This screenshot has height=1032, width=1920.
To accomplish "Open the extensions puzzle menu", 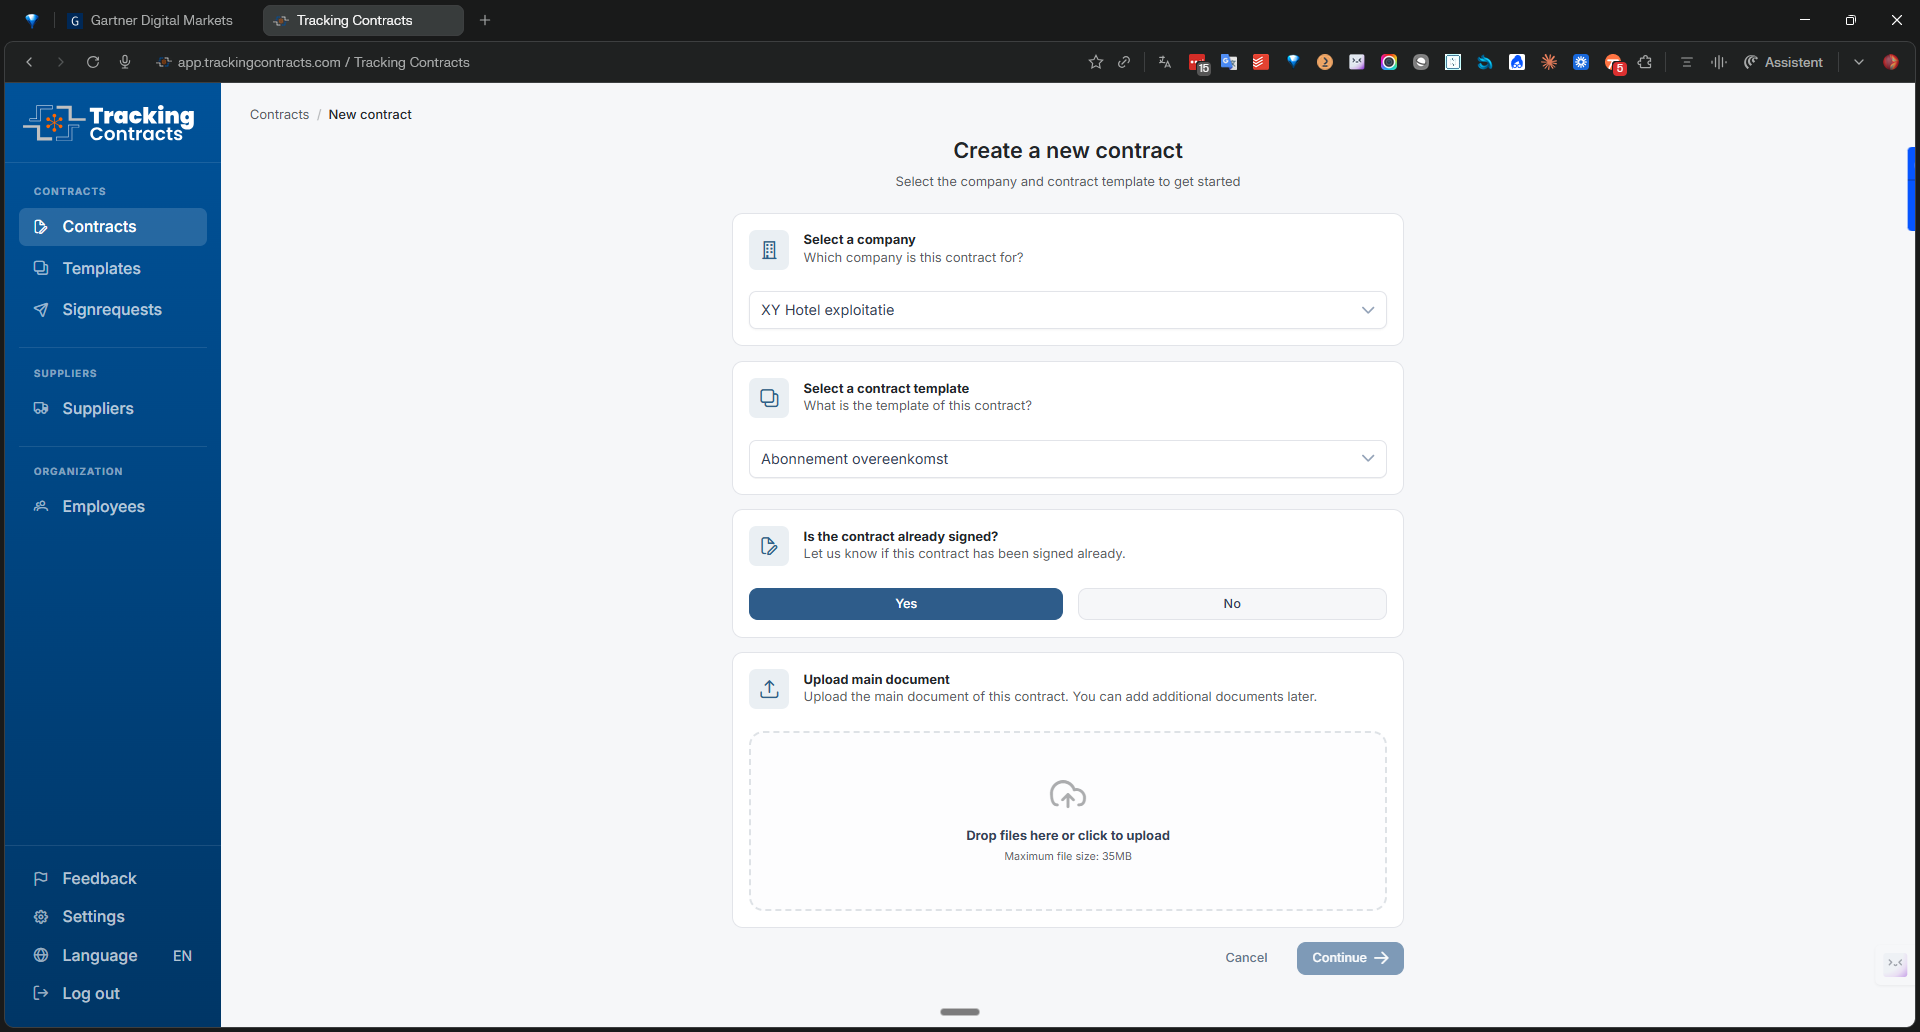I will [x=1645, y=62].
